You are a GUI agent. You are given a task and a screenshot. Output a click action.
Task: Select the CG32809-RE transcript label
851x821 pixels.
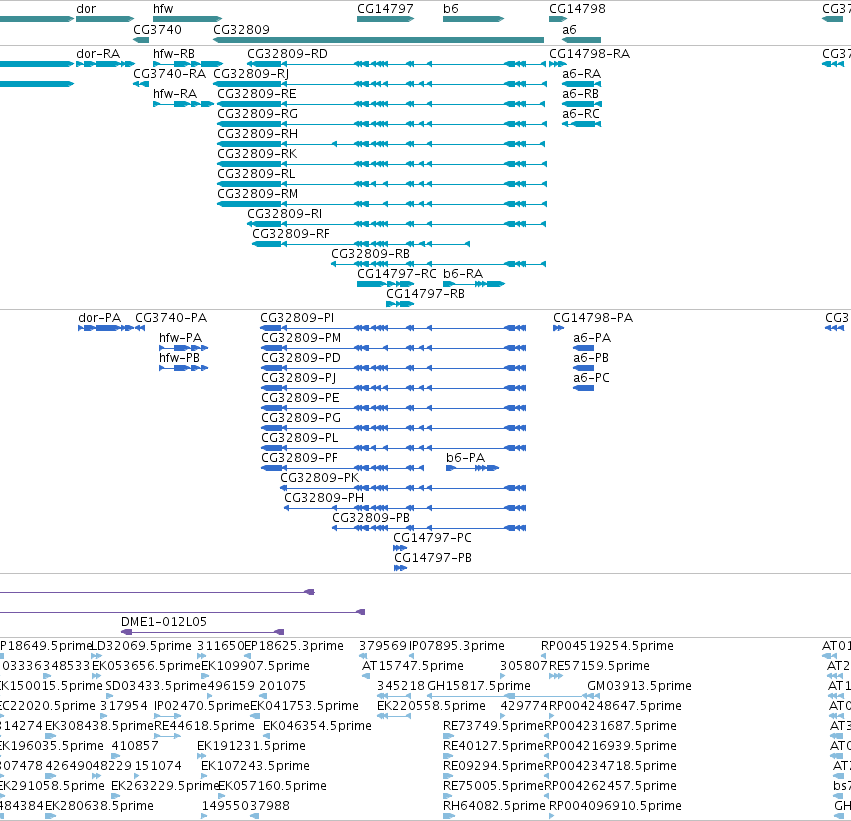(257, 94)
